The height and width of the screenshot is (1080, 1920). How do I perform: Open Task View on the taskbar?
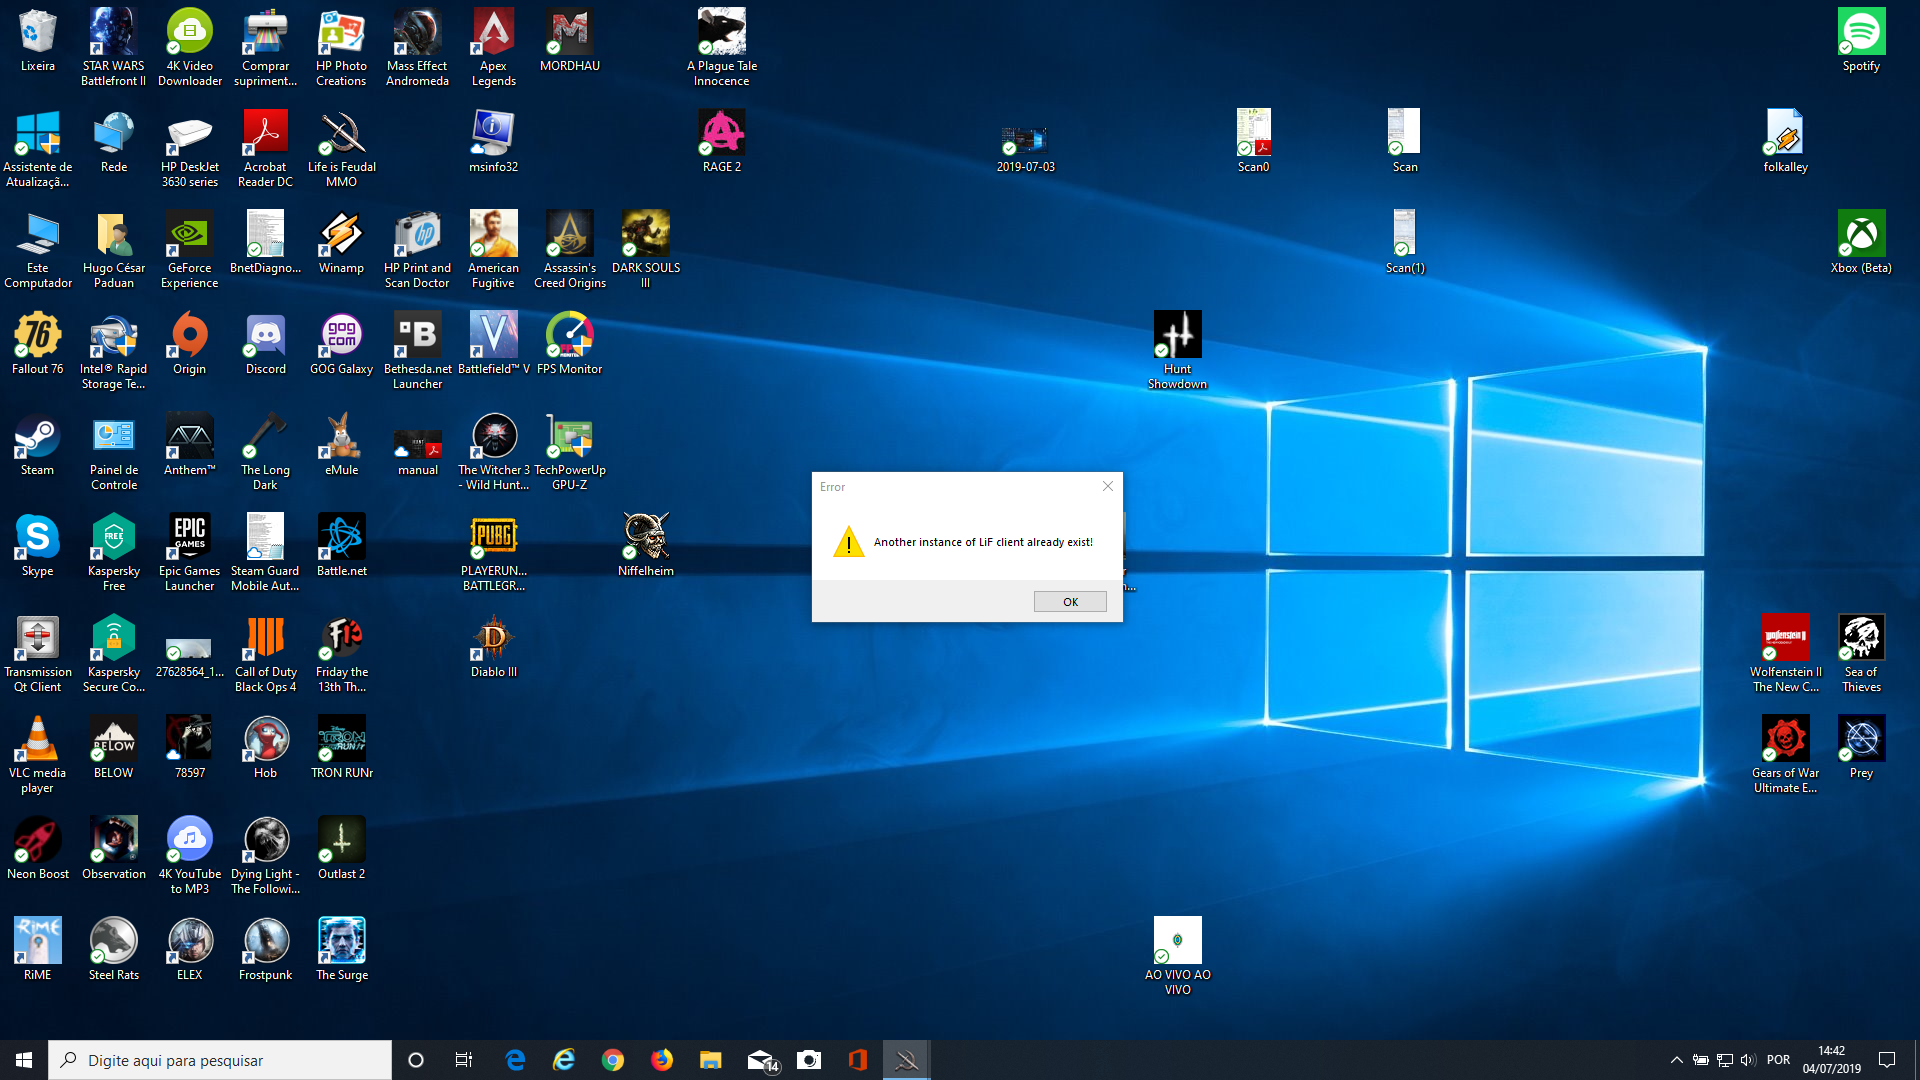[x=464, y=1060]
